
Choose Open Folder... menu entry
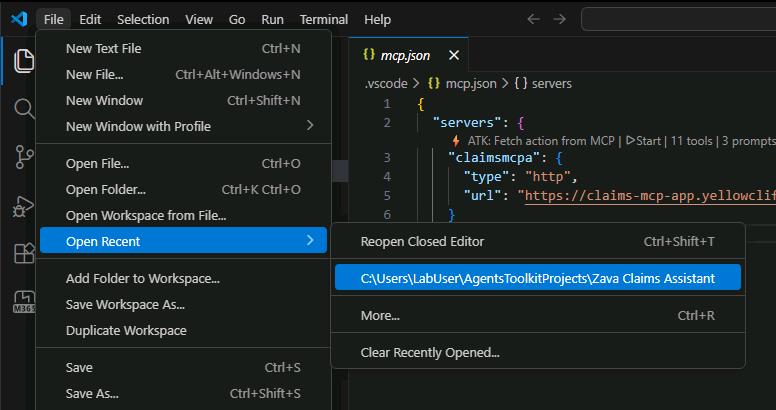coord(183,190)
